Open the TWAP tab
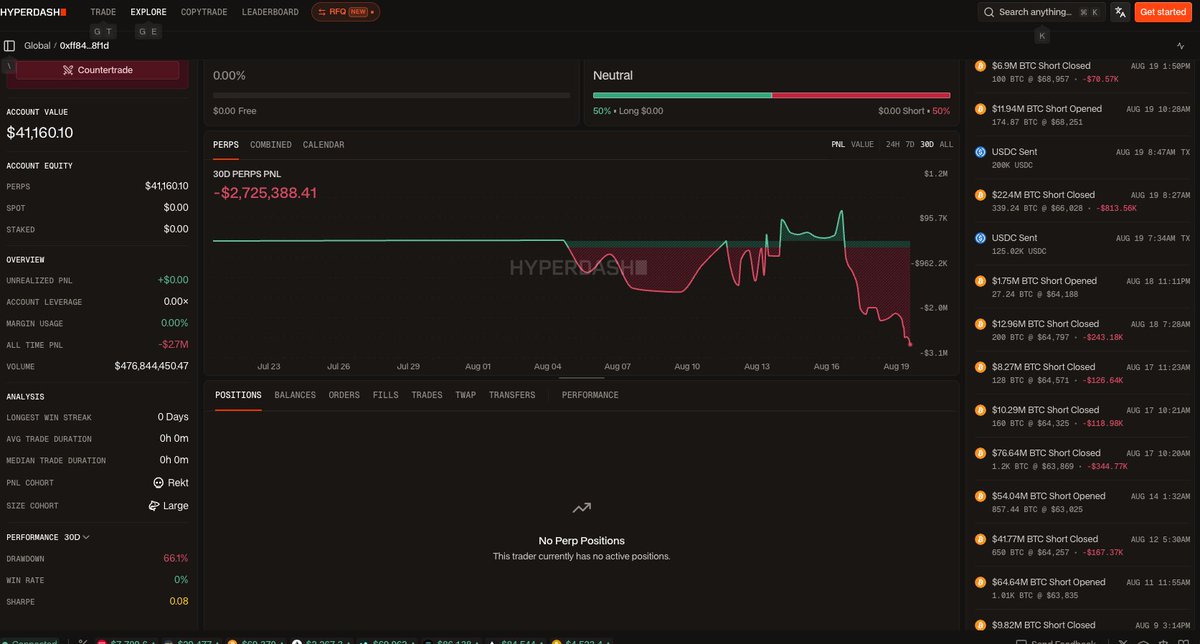Screen dimensions: 1200x644 [x=466, y=395]
